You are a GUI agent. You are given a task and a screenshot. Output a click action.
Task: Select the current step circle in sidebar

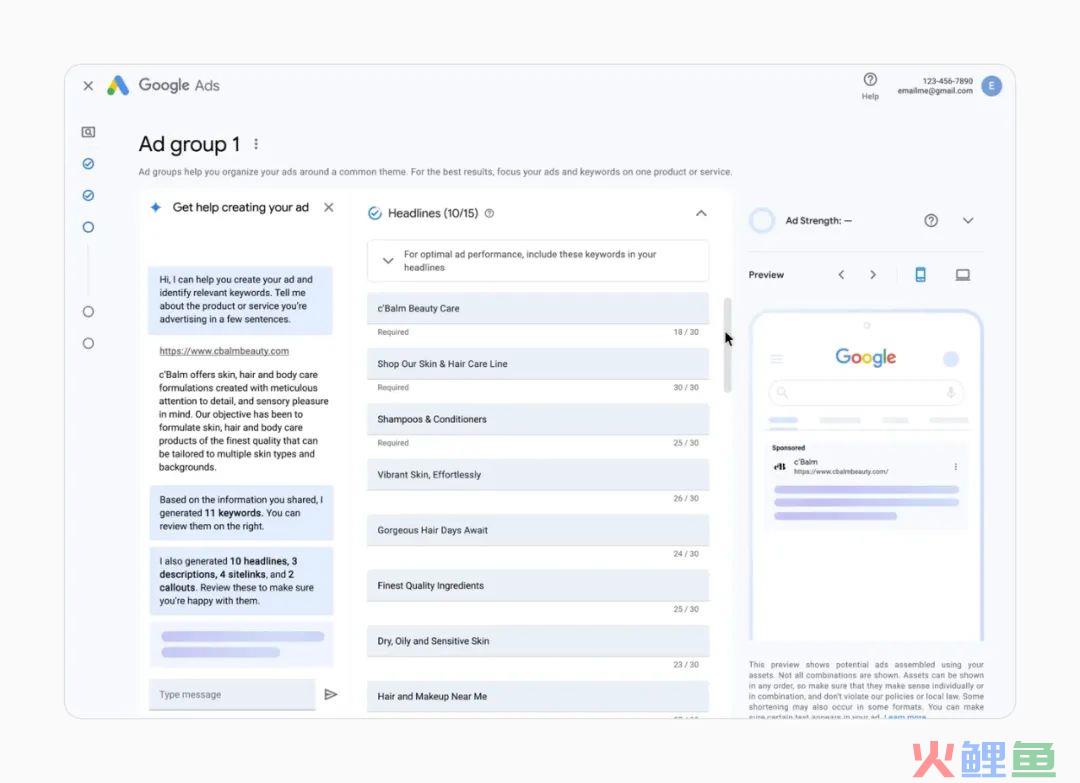coord(88,227)
